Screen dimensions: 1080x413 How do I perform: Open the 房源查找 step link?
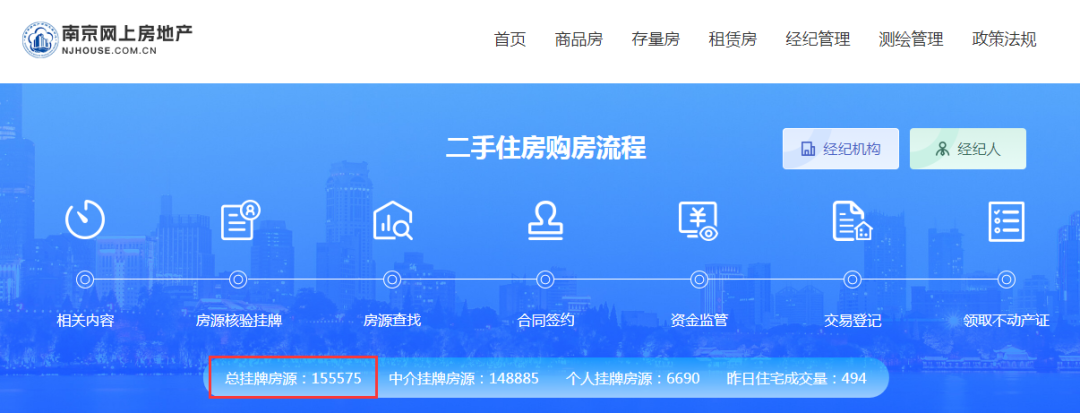tap(392, 320)
